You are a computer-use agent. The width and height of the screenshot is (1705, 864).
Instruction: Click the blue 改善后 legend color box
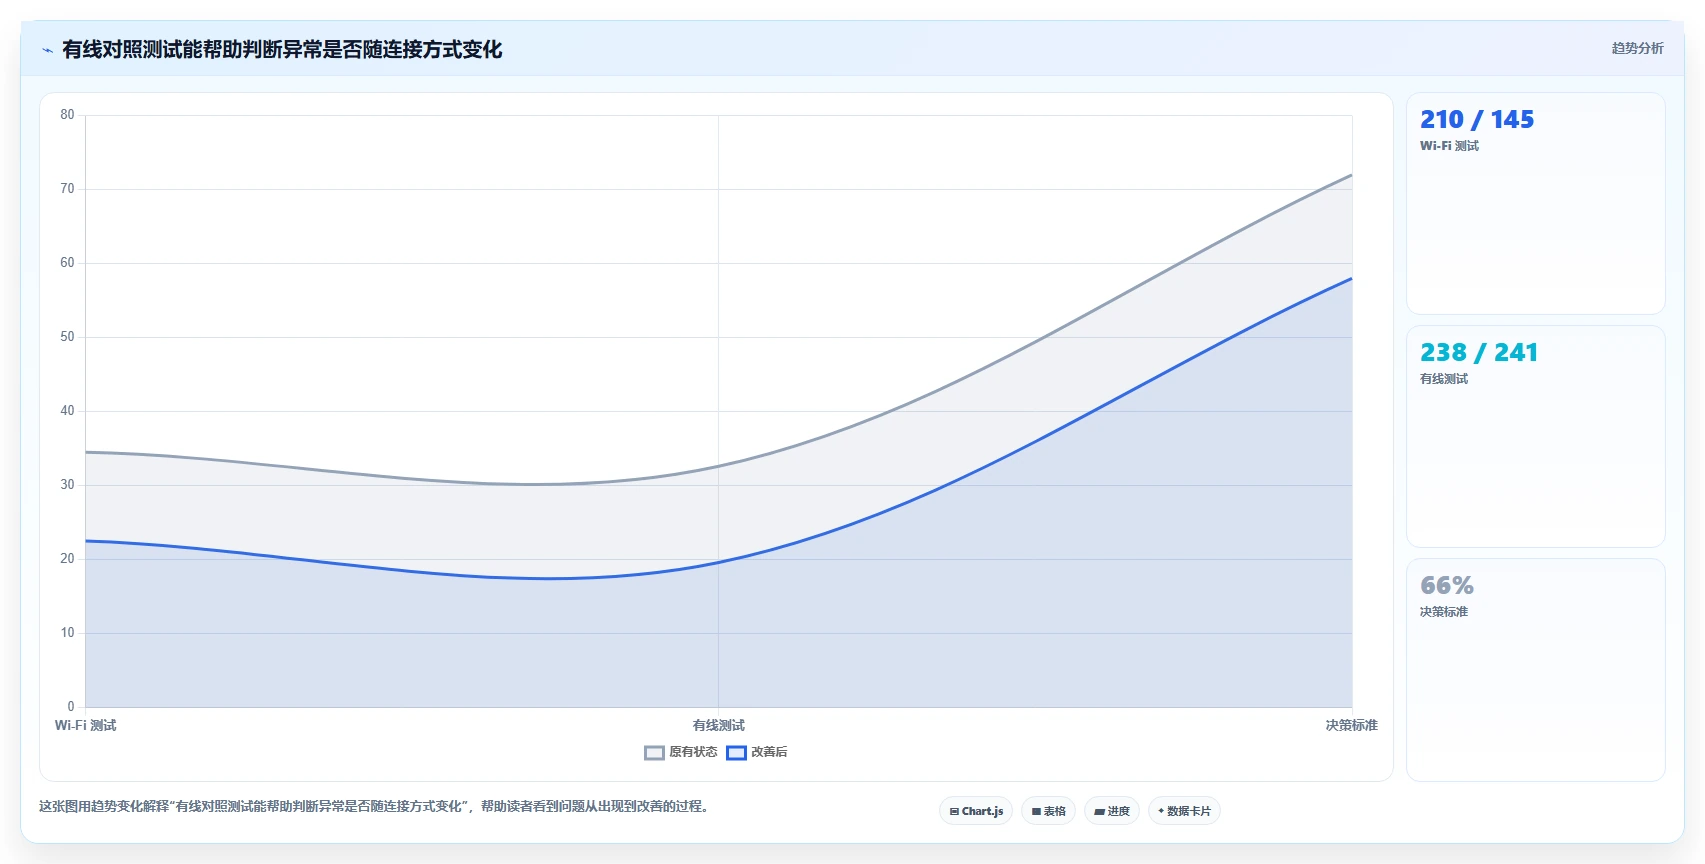click(x=736, y=753)
